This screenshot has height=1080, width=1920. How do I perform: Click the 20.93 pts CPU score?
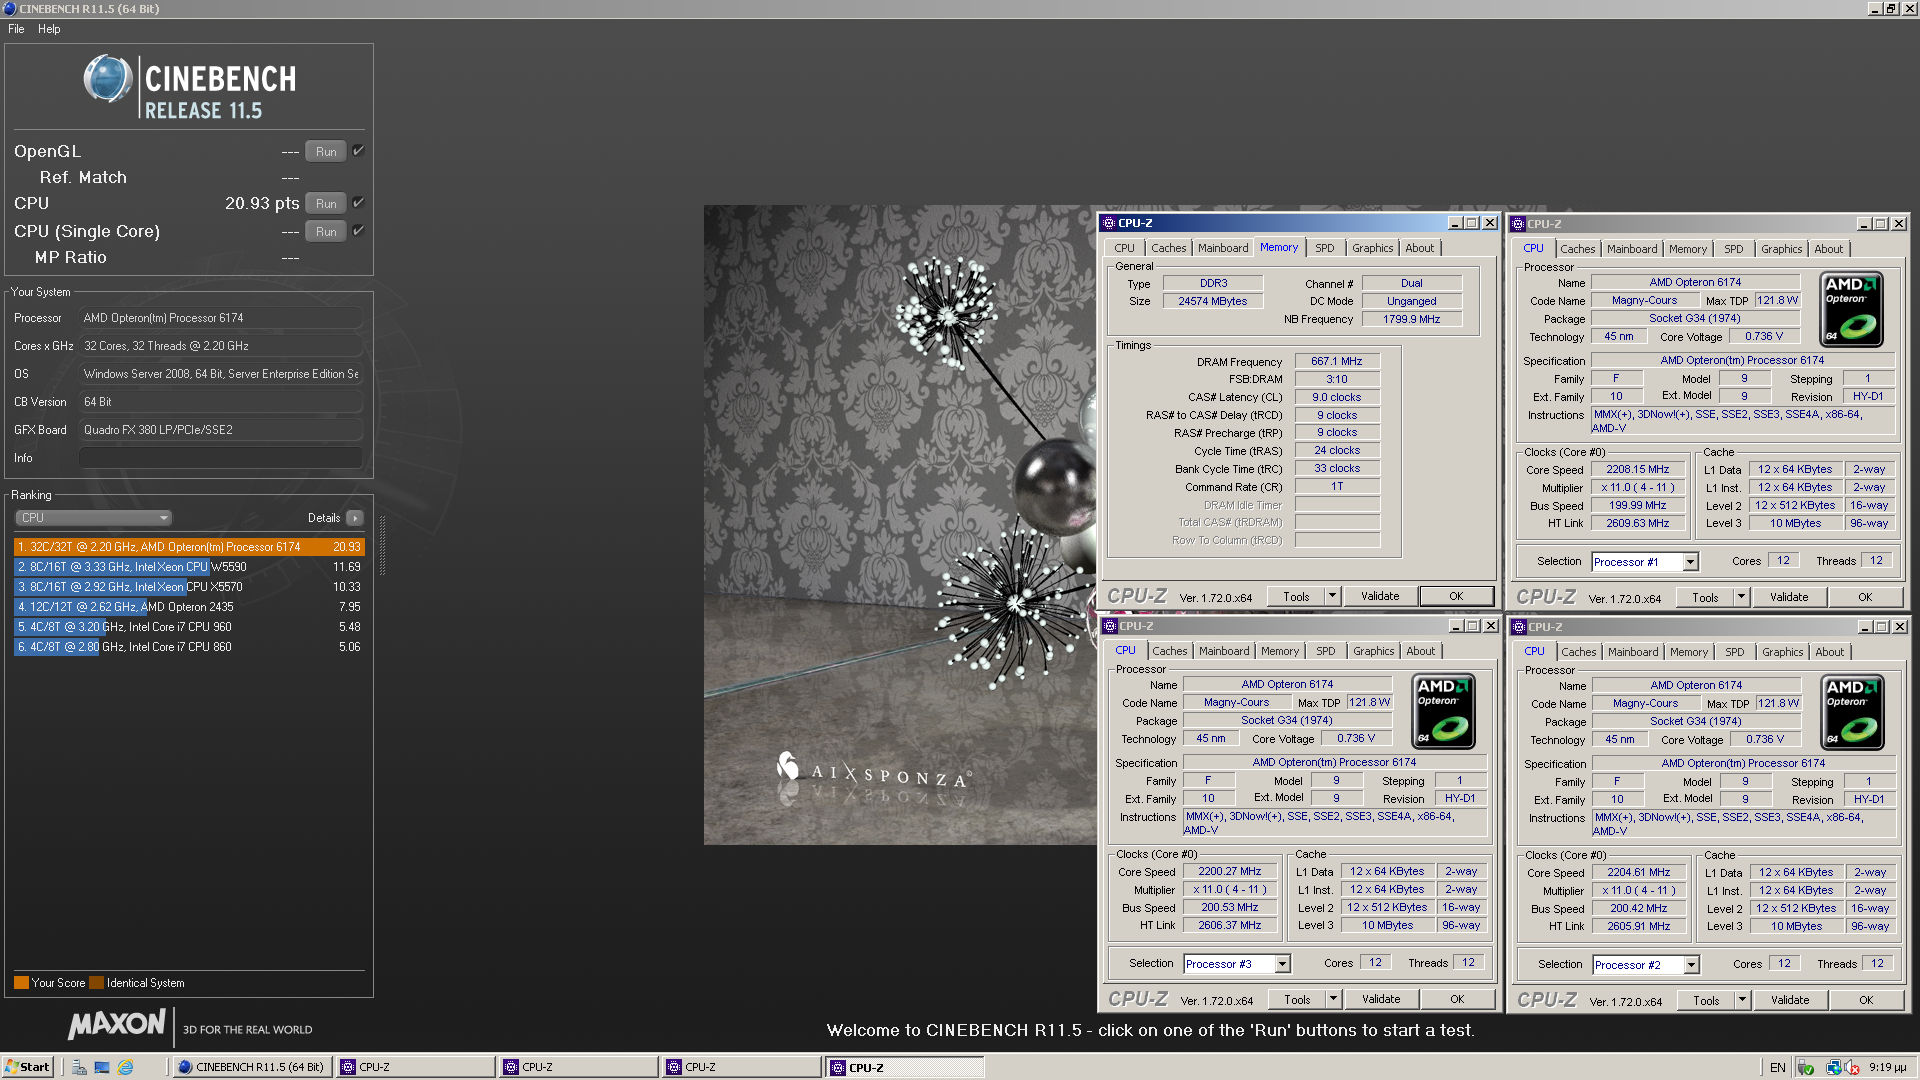coord(262,203)
